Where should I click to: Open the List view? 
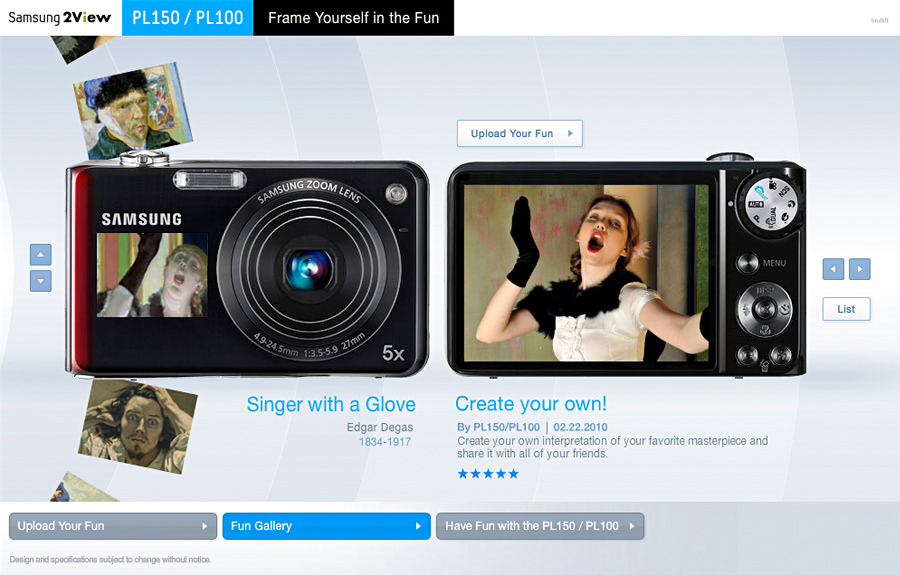click(x=846, y=309)
